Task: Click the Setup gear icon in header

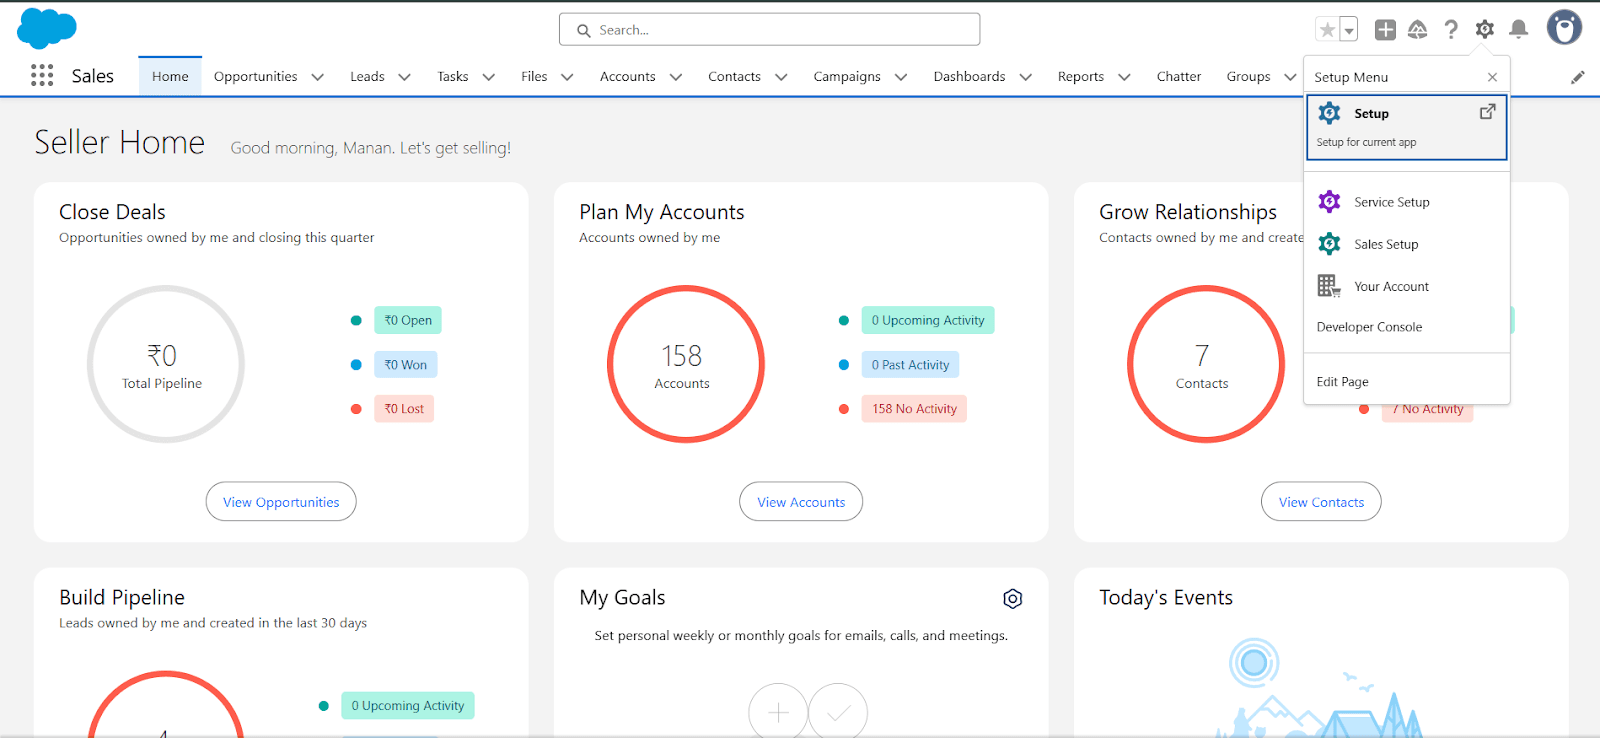Action: 1485,30
